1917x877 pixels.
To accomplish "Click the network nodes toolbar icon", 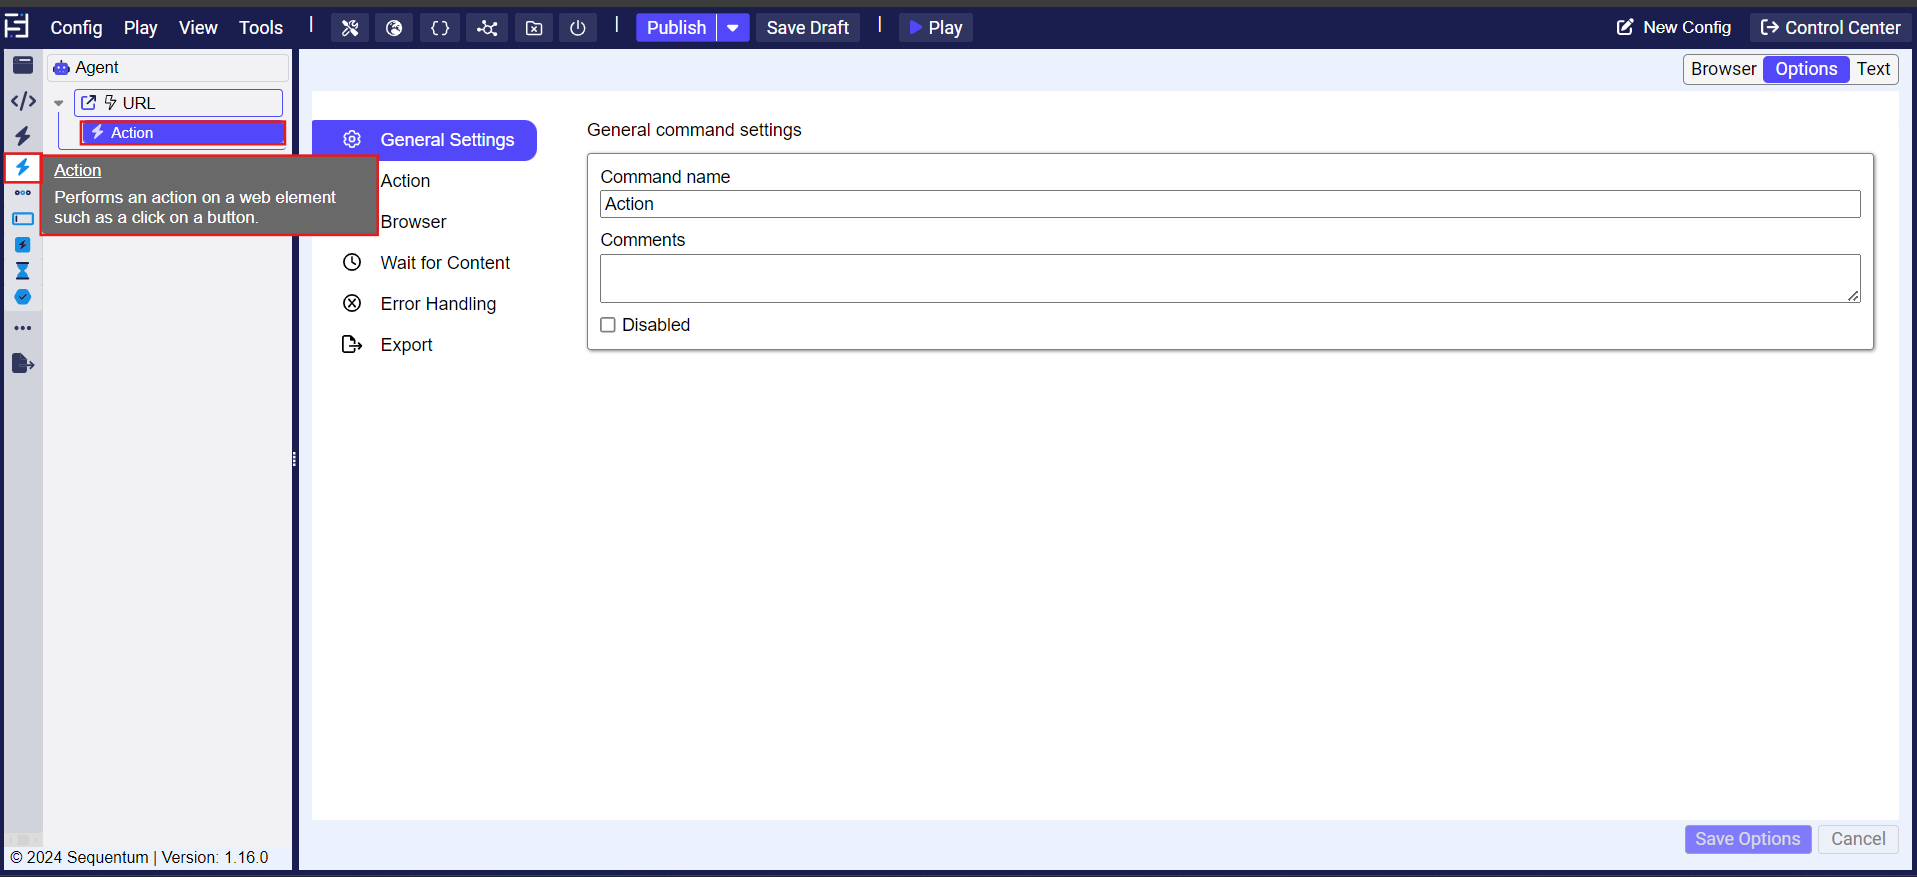I will pyautogui.click(x=487, y=28).
